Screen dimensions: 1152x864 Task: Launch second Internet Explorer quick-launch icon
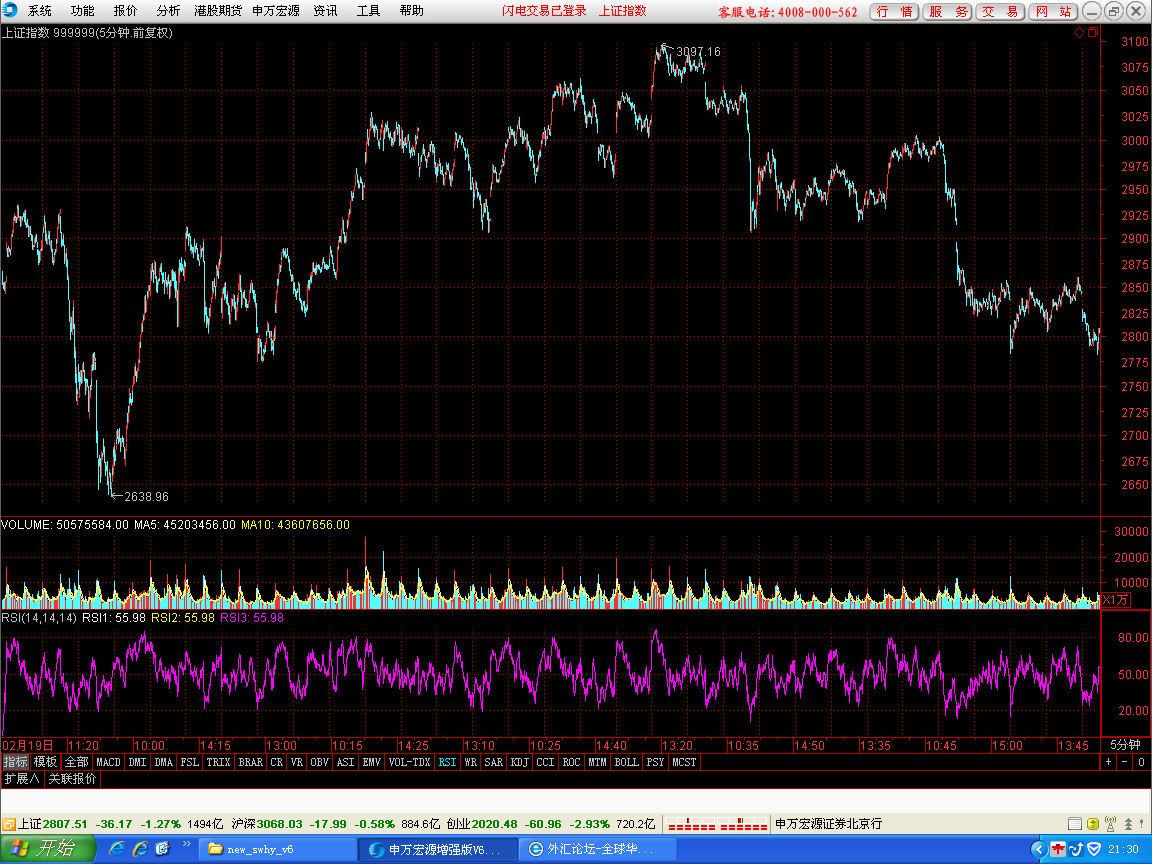click(x=140, y=849)
